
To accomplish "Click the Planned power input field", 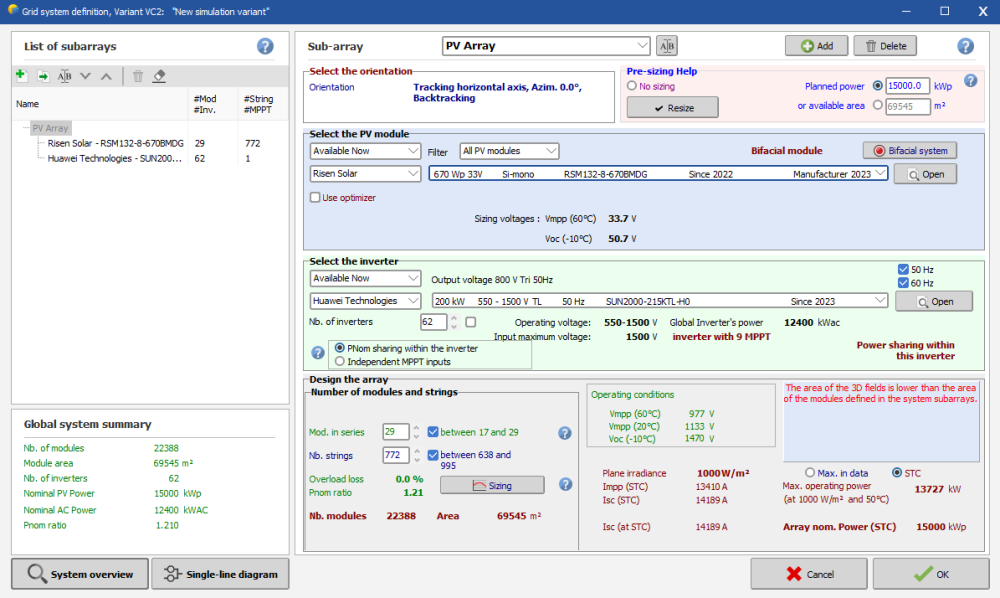I will tap(909, 86).
